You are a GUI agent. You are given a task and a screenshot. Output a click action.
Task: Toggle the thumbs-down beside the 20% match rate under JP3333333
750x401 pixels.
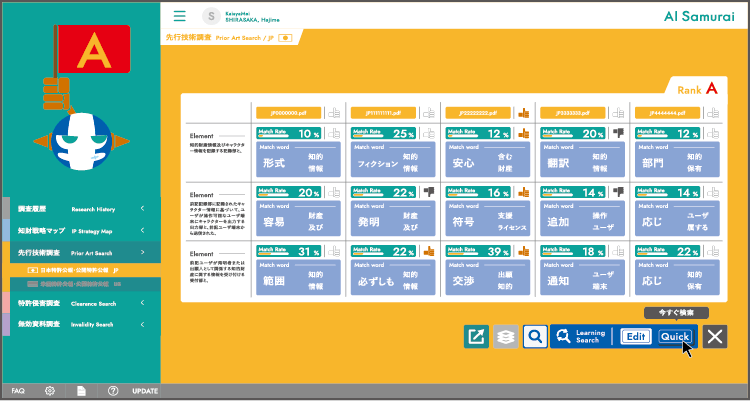click(618, 132)
